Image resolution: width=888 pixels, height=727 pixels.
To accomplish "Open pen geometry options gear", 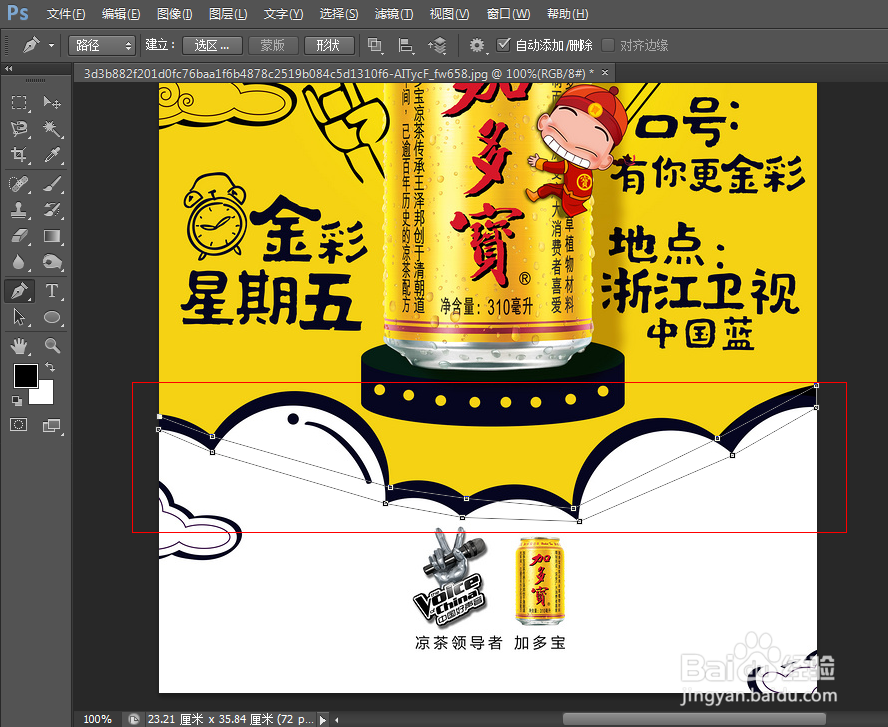I will pyautogui.click(x=478, y=45).
